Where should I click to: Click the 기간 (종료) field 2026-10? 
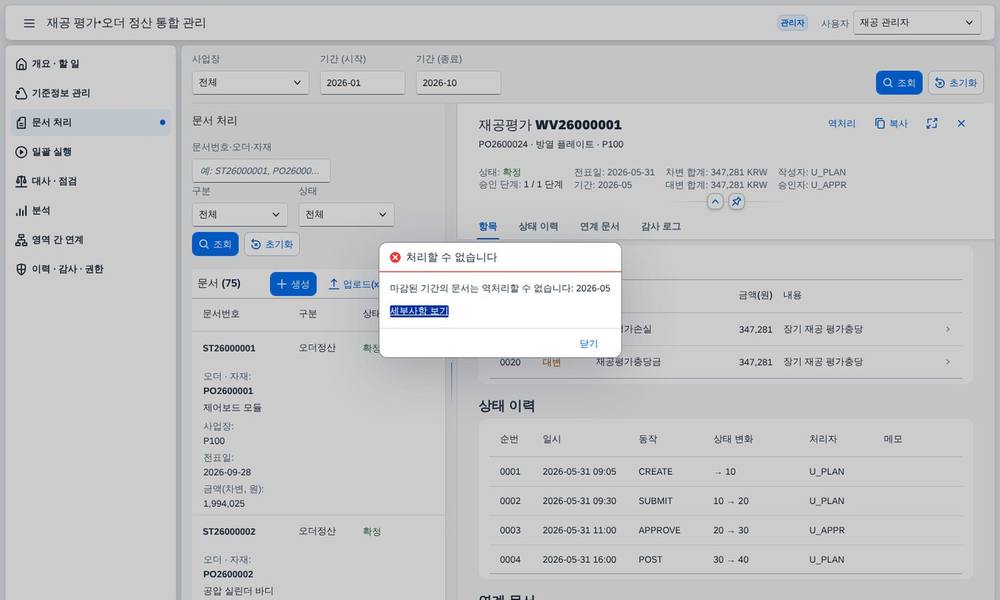458,83
